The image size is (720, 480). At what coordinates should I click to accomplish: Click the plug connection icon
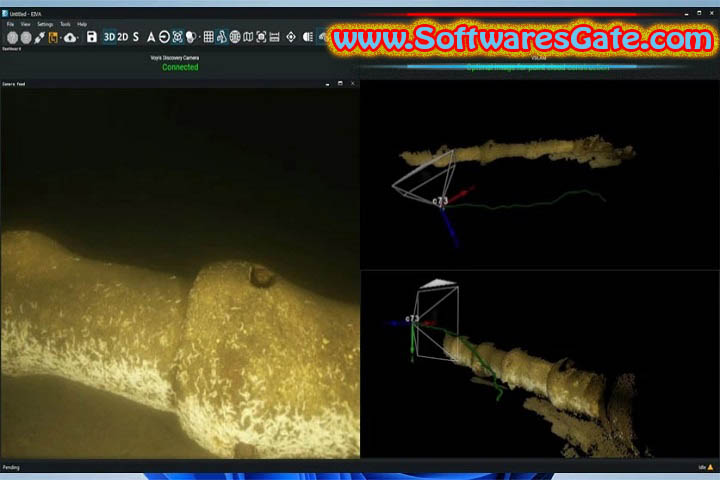39,38
